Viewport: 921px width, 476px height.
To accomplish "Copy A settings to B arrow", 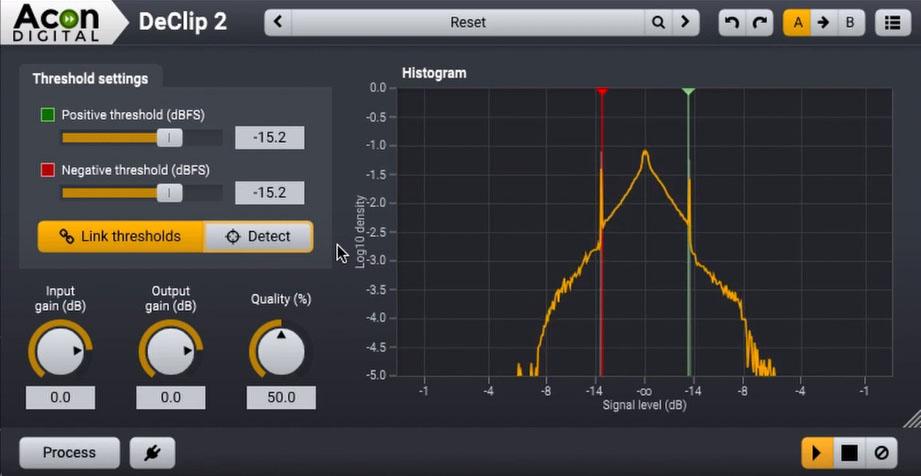I will pyautogui.click(x=823, y=22).
